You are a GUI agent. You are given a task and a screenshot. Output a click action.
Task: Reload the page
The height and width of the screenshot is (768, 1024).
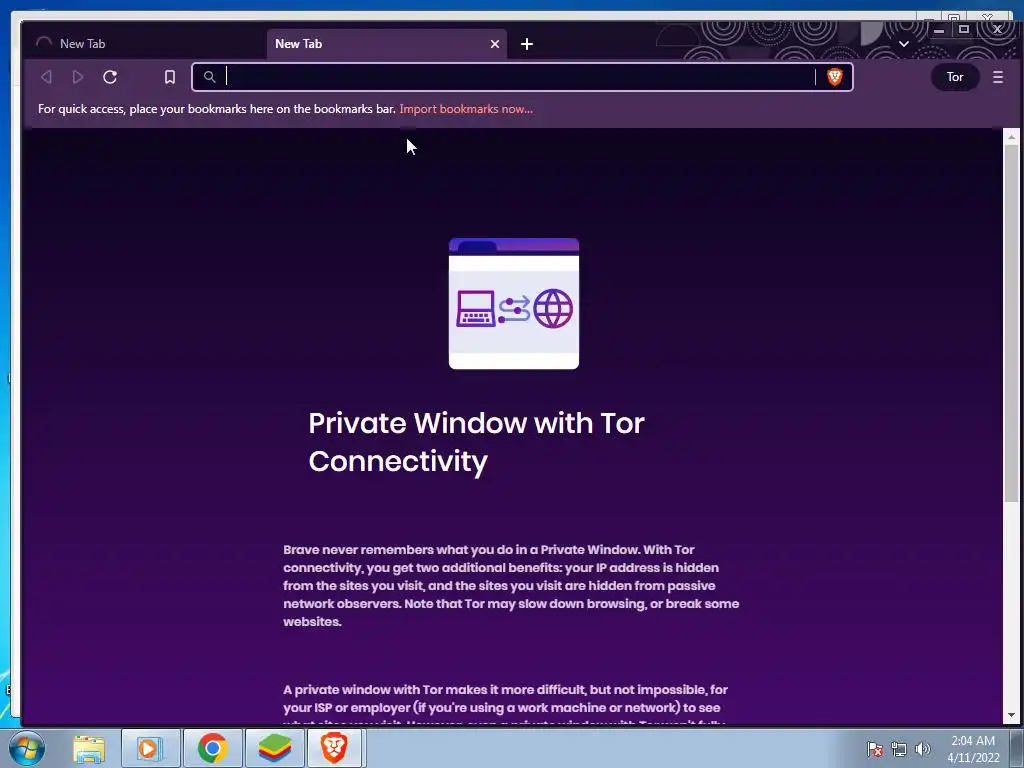tap(110, 77)
